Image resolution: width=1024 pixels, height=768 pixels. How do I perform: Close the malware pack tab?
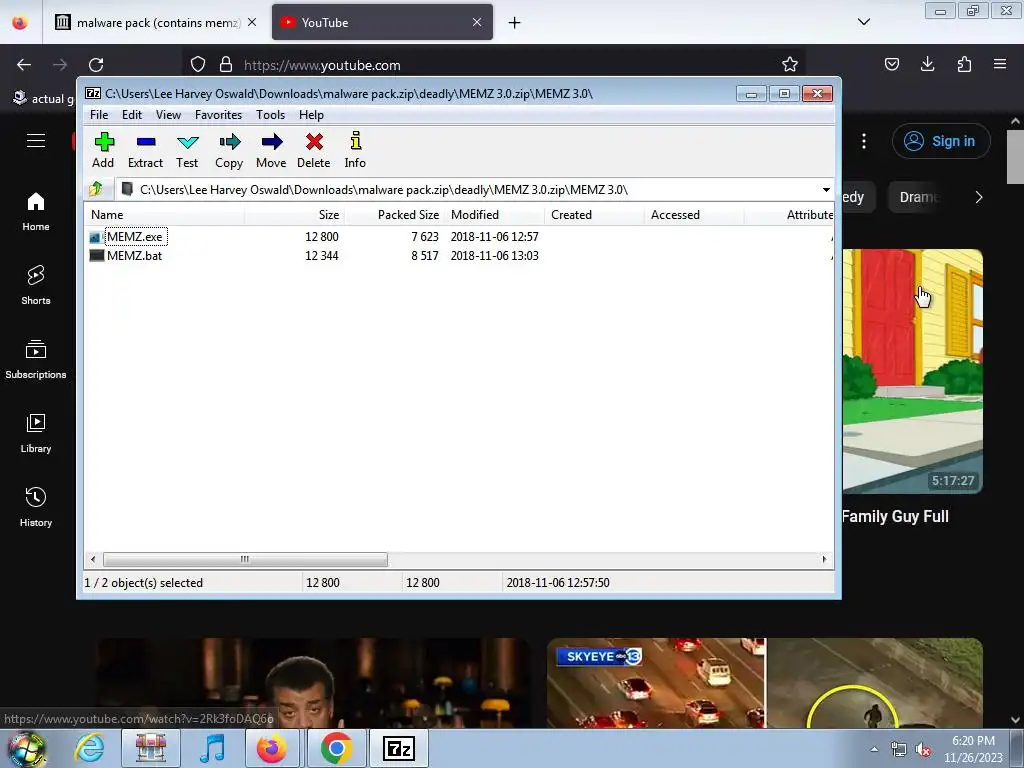pyautogui.click(x=252, y=22)
